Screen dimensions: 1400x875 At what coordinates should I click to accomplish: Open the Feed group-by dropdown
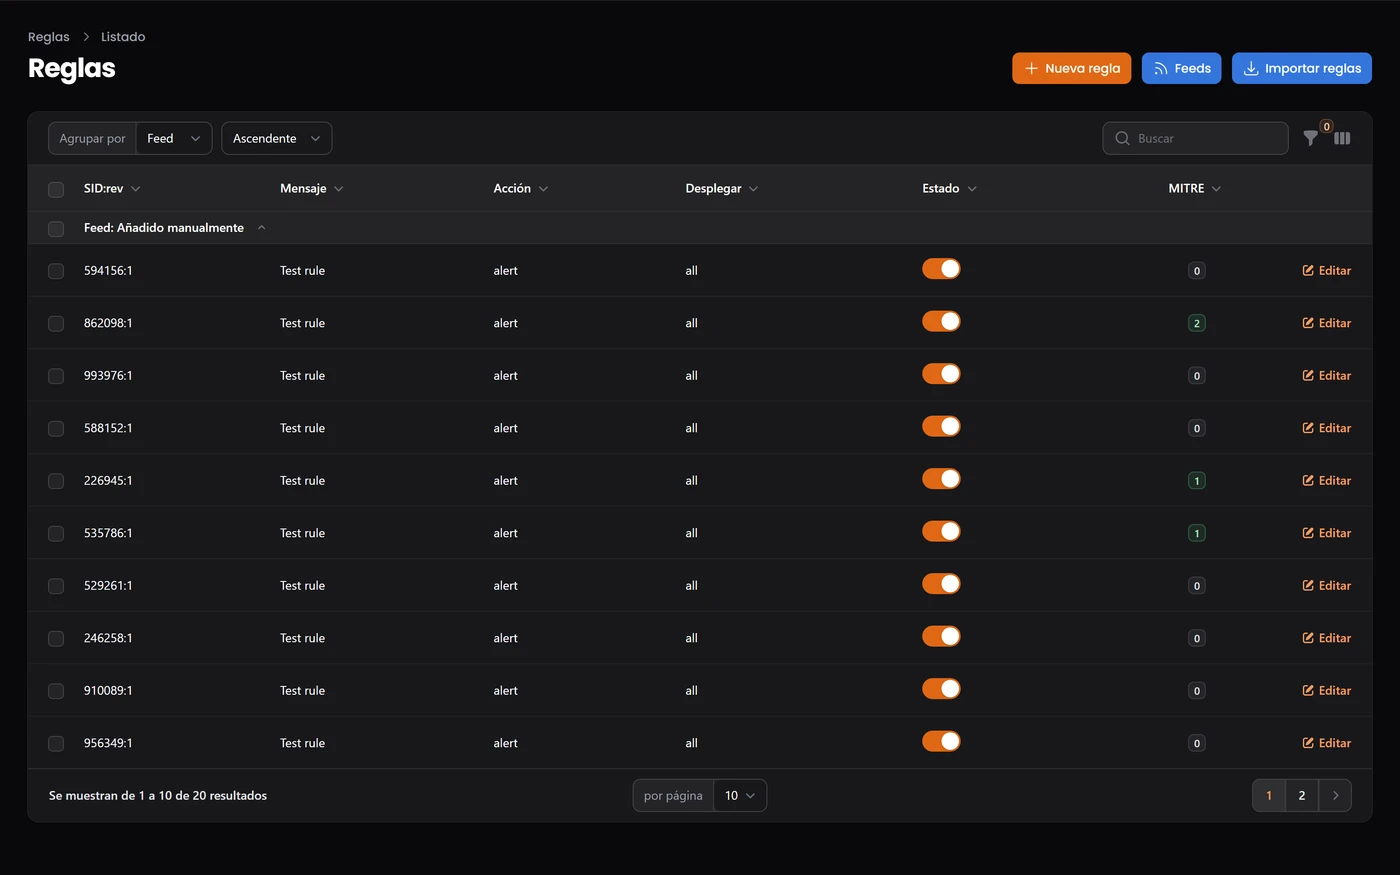[x=173, y=139]
